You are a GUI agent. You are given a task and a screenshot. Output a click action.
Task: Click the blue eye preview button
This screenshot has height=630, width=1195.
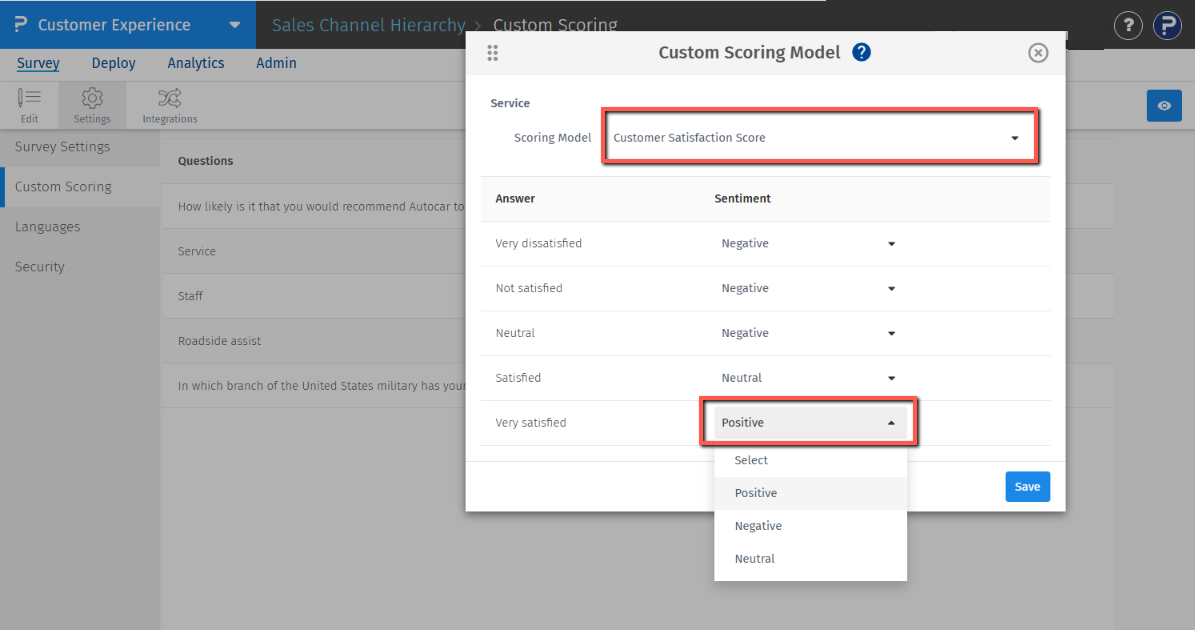[x=1164, y=106]
